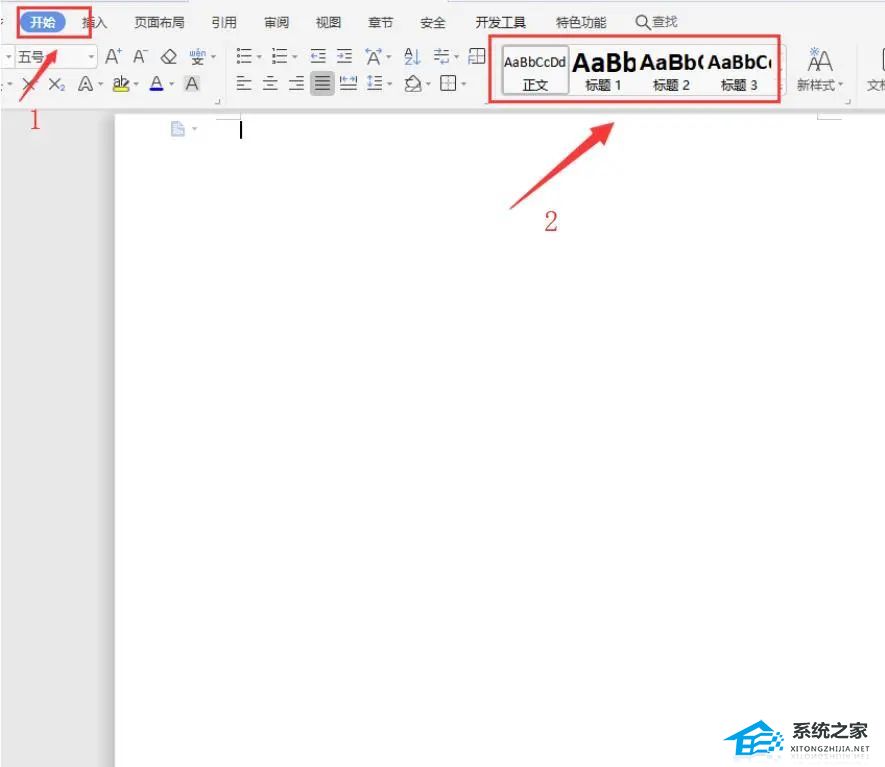Switch to the 审阅 tab
885x767 pixels.
[x=277, y=23]
